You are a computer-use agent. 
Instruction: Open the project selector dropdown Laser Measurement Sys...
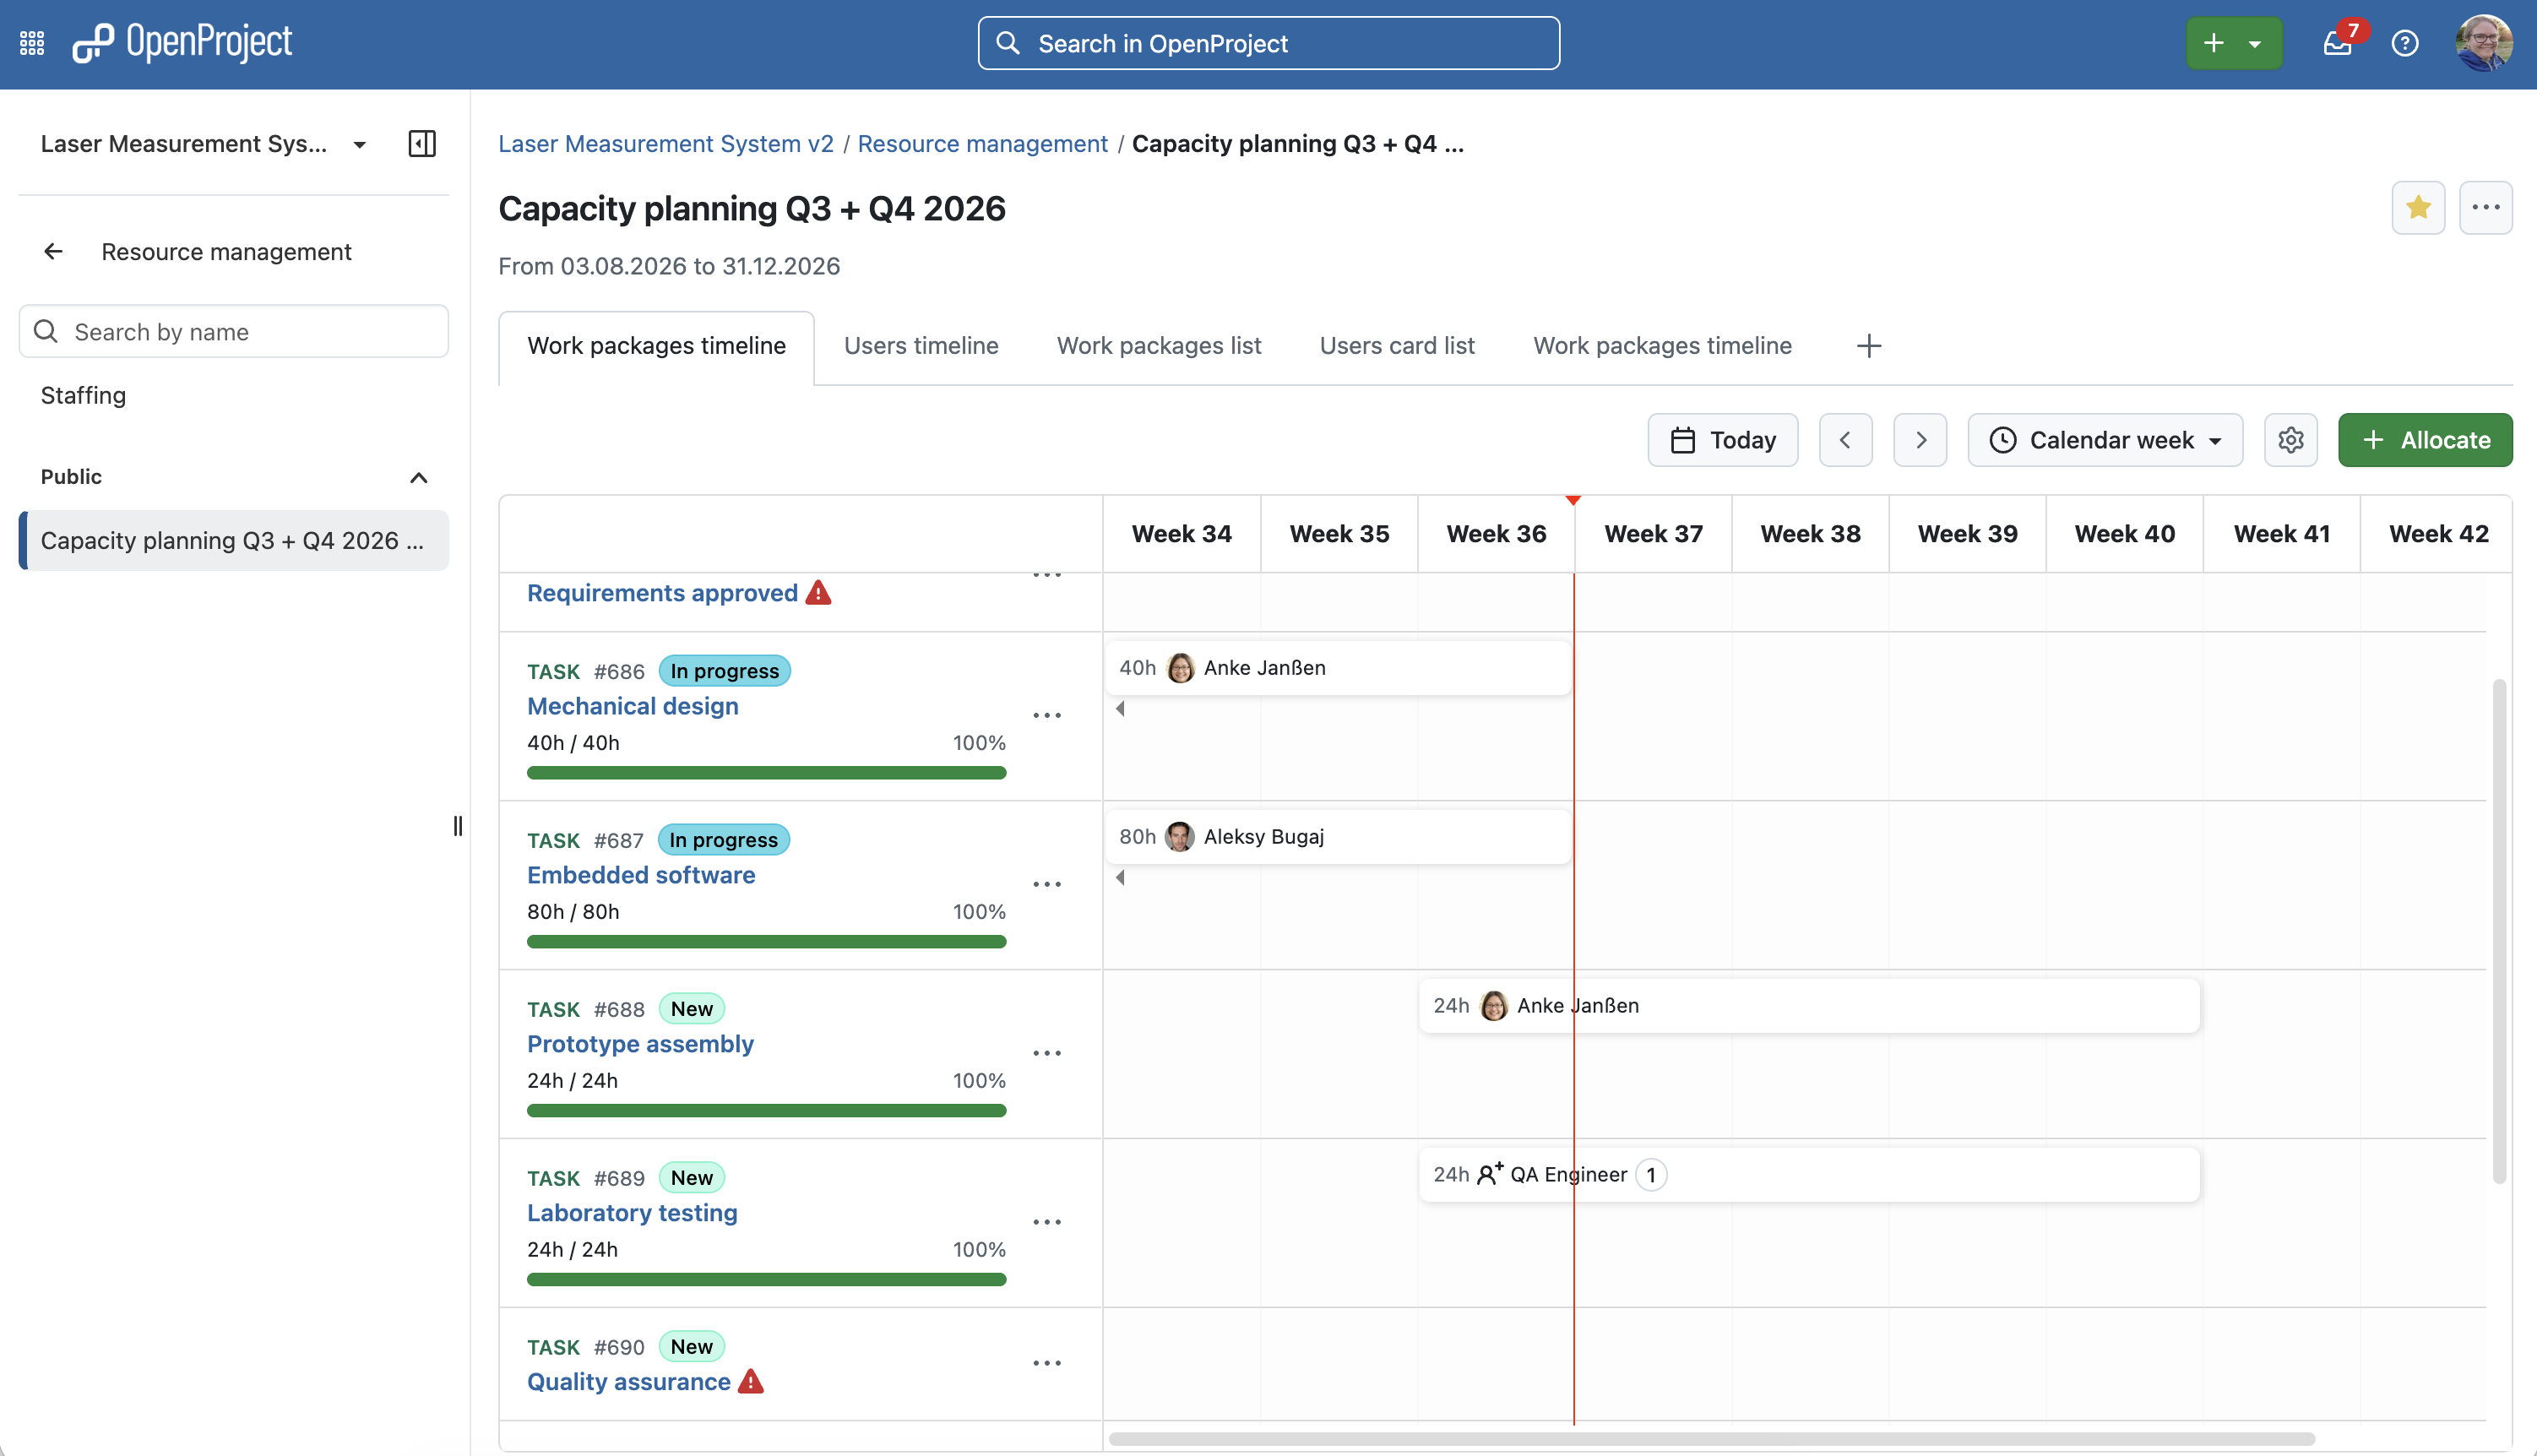(x=204, y=144)
